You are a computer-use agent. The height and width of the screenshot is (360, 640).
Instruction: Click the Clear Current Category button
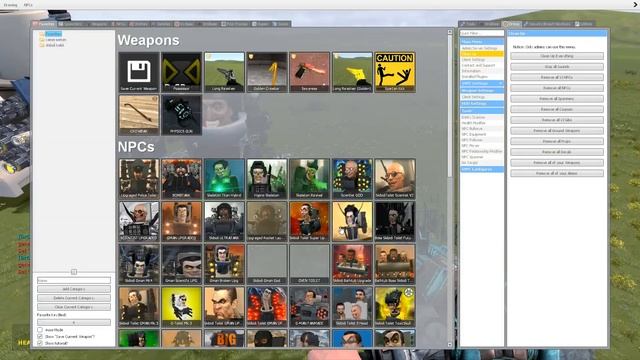74,307
